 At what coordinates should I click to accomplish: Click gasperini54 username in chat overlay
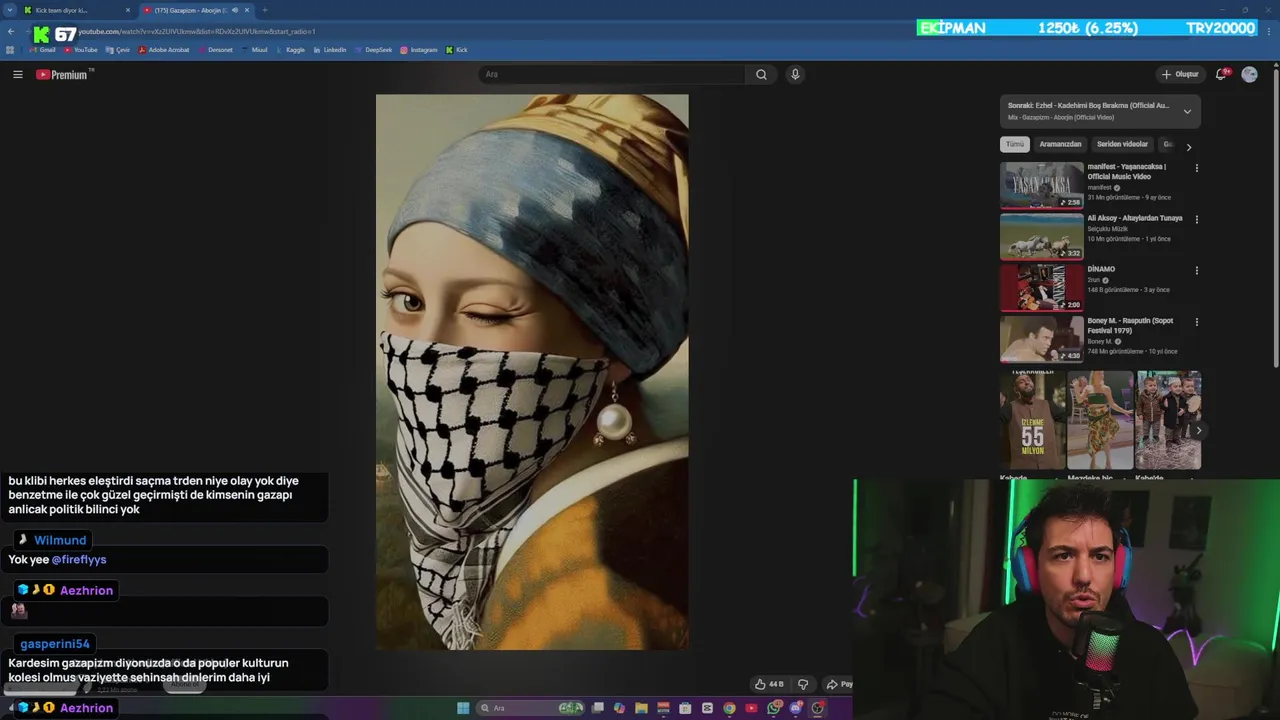55,644
